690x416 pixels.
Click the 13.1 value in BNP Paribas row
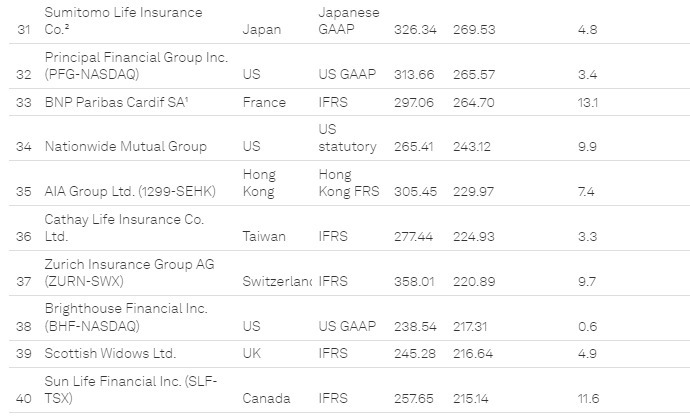(587, 102)
